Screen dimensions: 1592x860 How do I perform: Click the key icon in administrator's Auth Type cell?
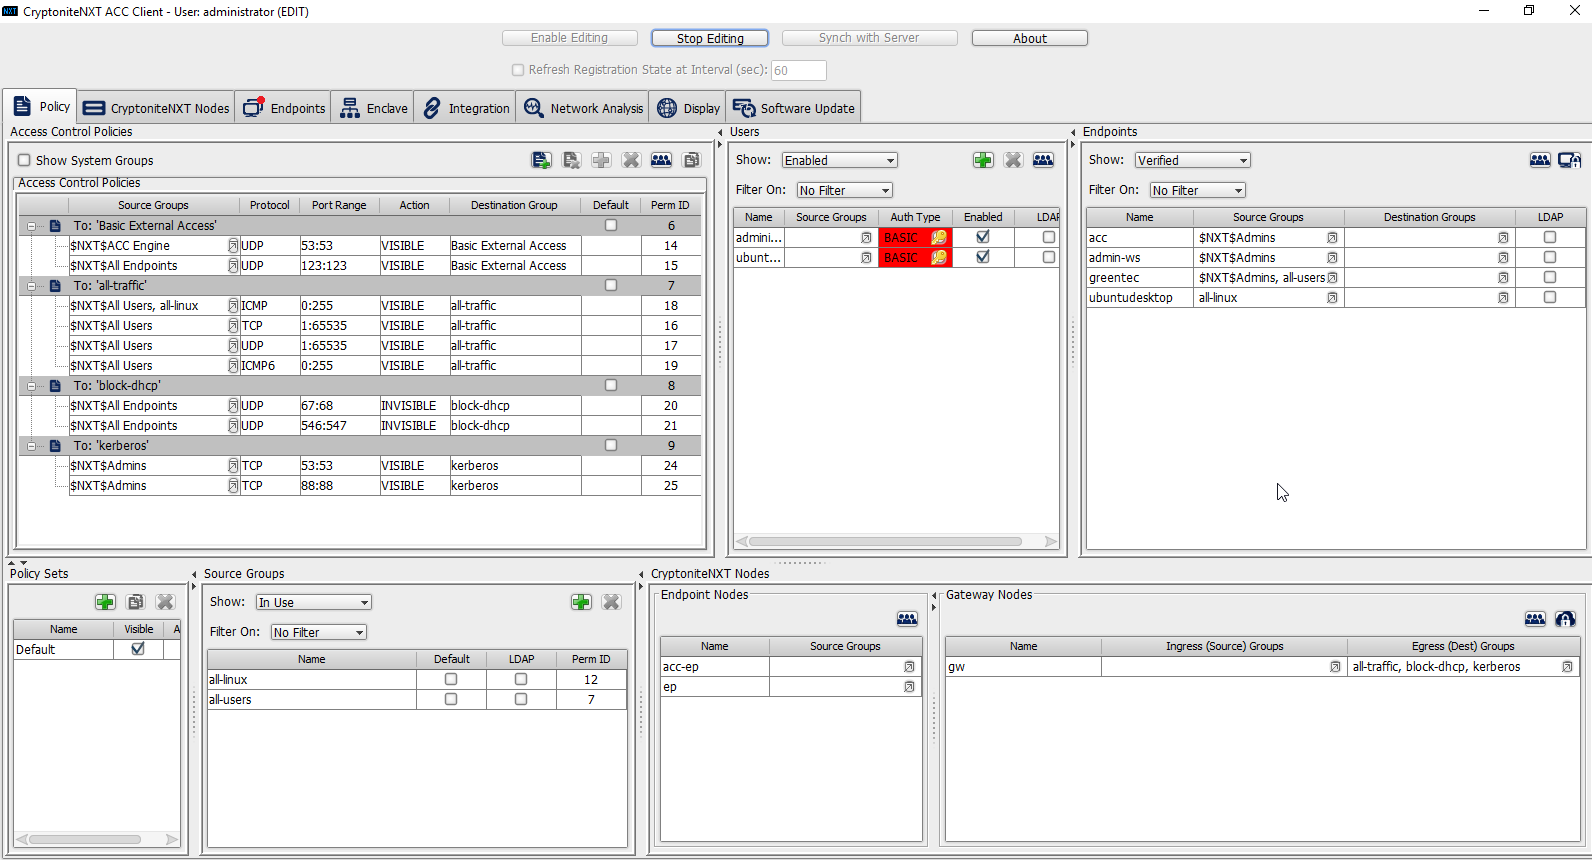point(939,238)
